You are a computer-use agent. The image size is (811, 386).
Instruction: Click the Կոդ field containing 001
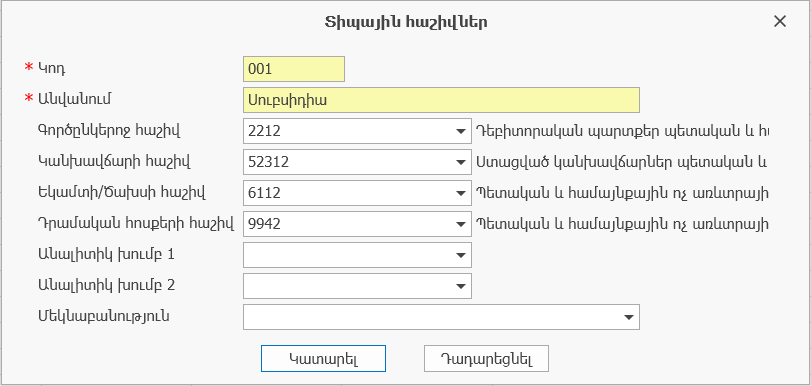click(294, 69)
